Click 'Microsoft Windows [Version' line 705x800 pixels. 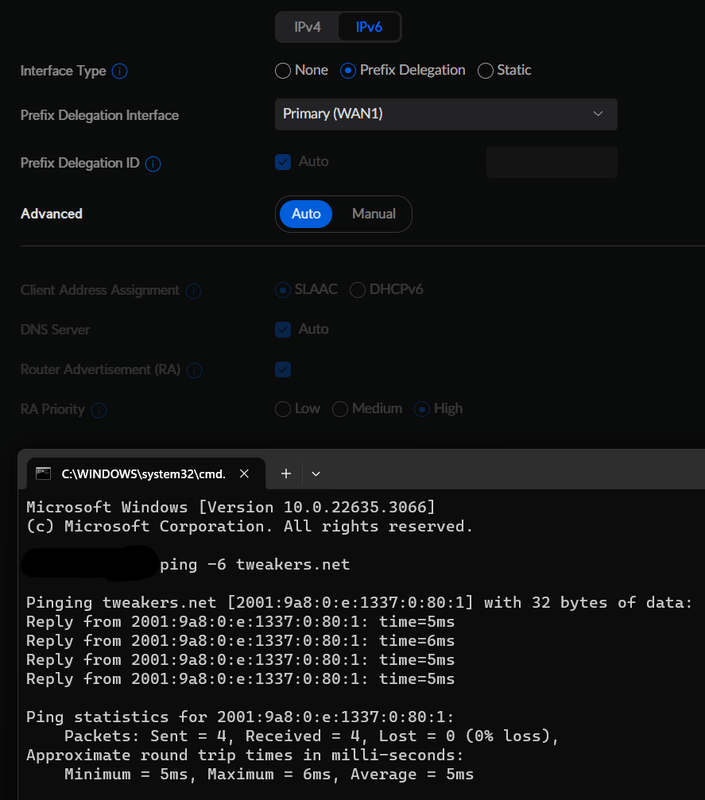click(231, 507)
